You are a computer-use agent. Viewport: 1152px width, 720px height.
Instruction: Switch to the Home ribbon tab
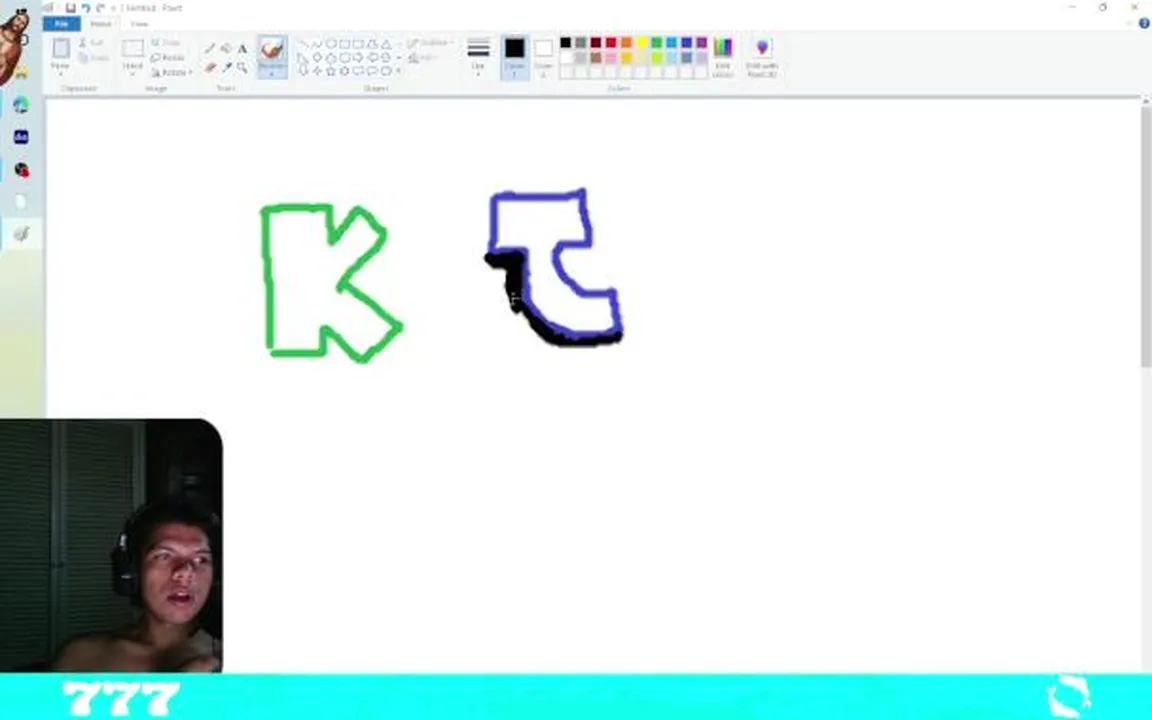101,24
